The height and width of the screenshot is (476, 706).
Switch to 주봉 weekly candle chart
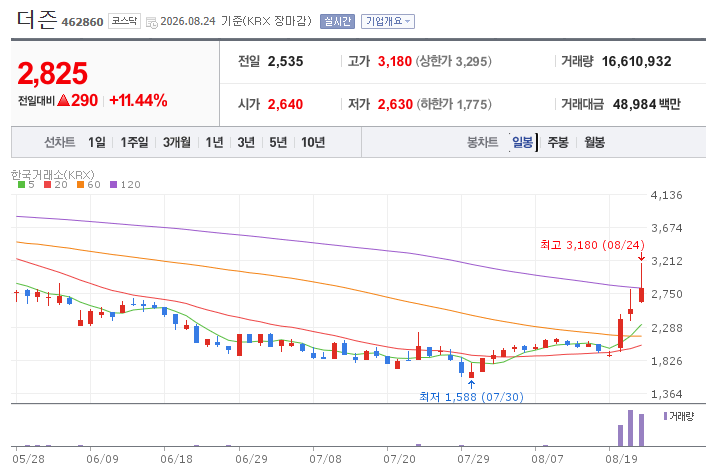pyautogui.click(x=558, y=142)
